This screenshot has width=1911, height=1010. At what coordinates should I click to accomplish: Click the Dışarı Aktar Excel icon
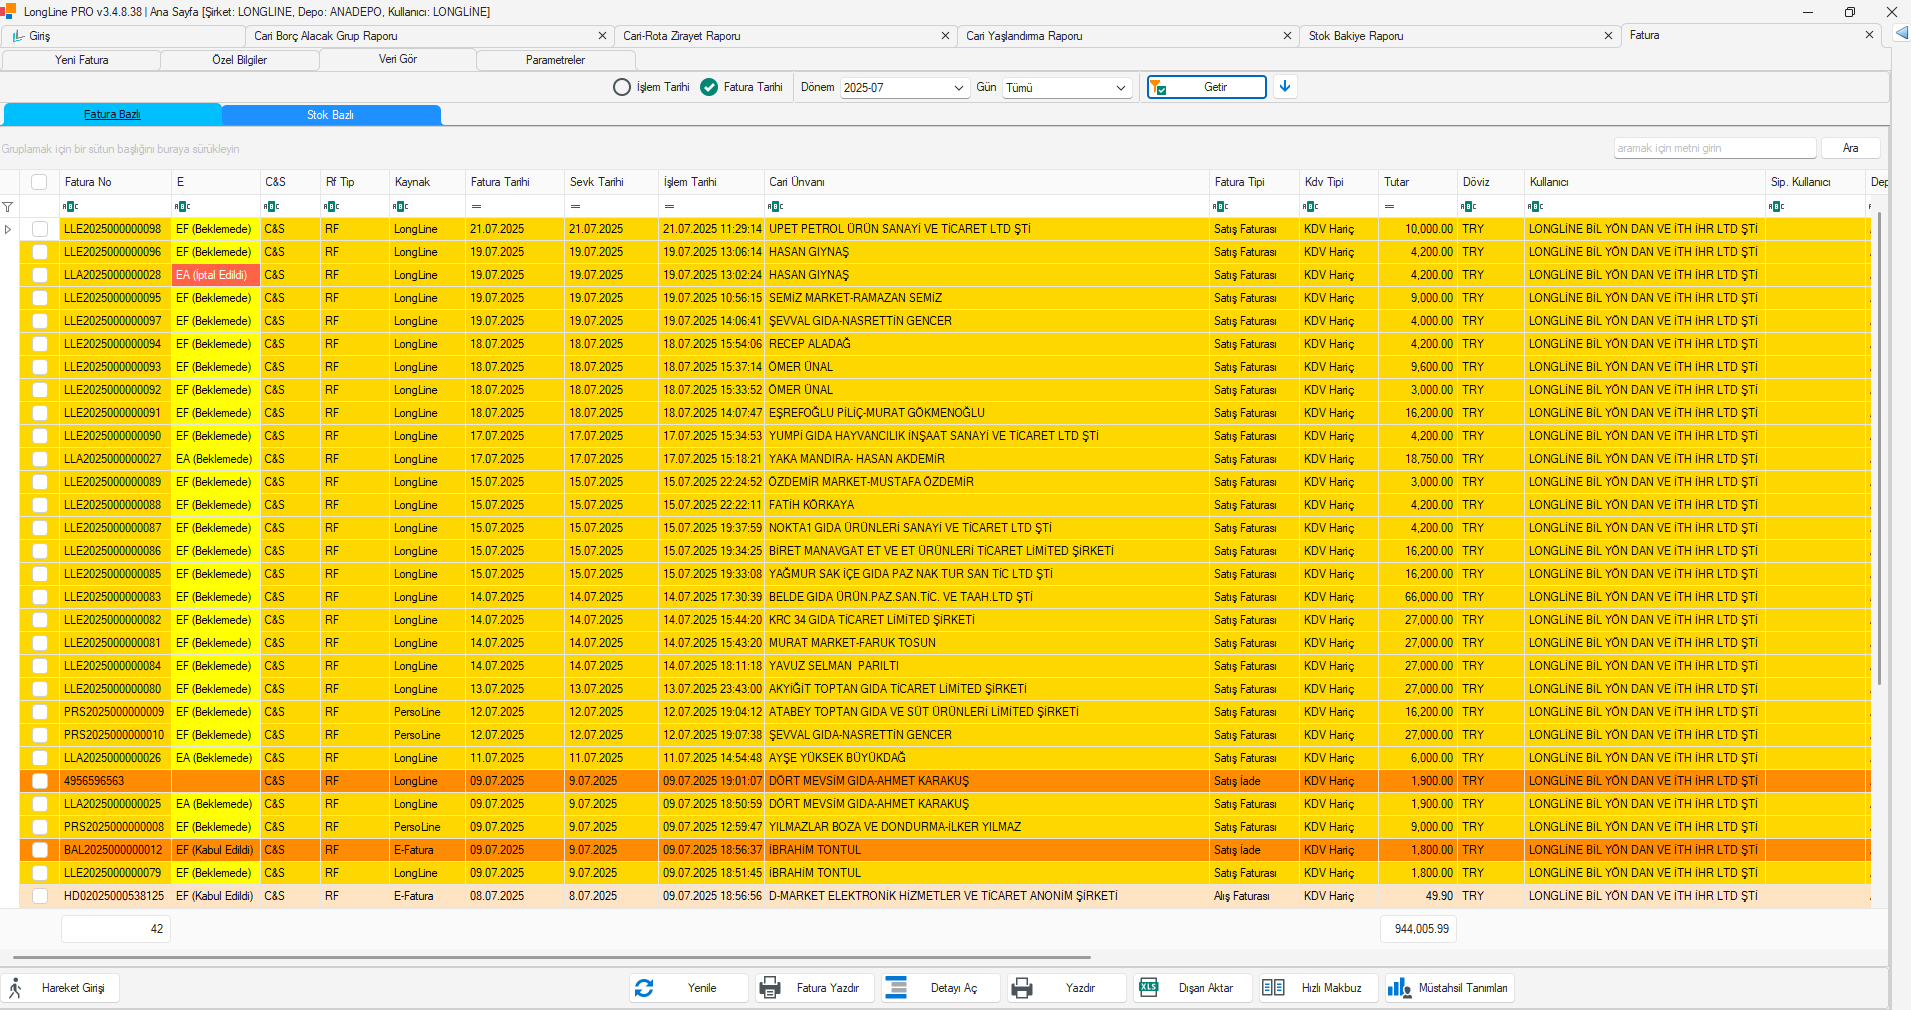[1149, 987]
